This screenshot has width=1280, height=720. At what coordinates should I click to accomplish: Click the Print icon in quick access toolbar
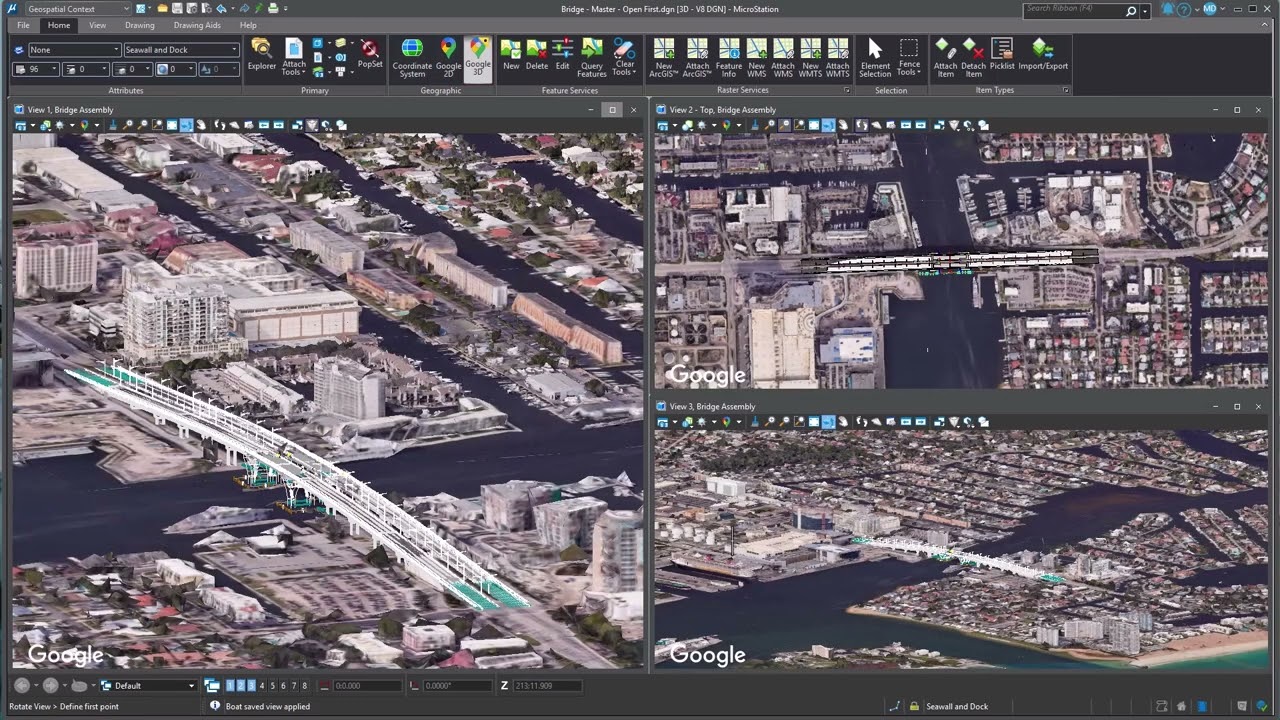[x=273, y=9]
